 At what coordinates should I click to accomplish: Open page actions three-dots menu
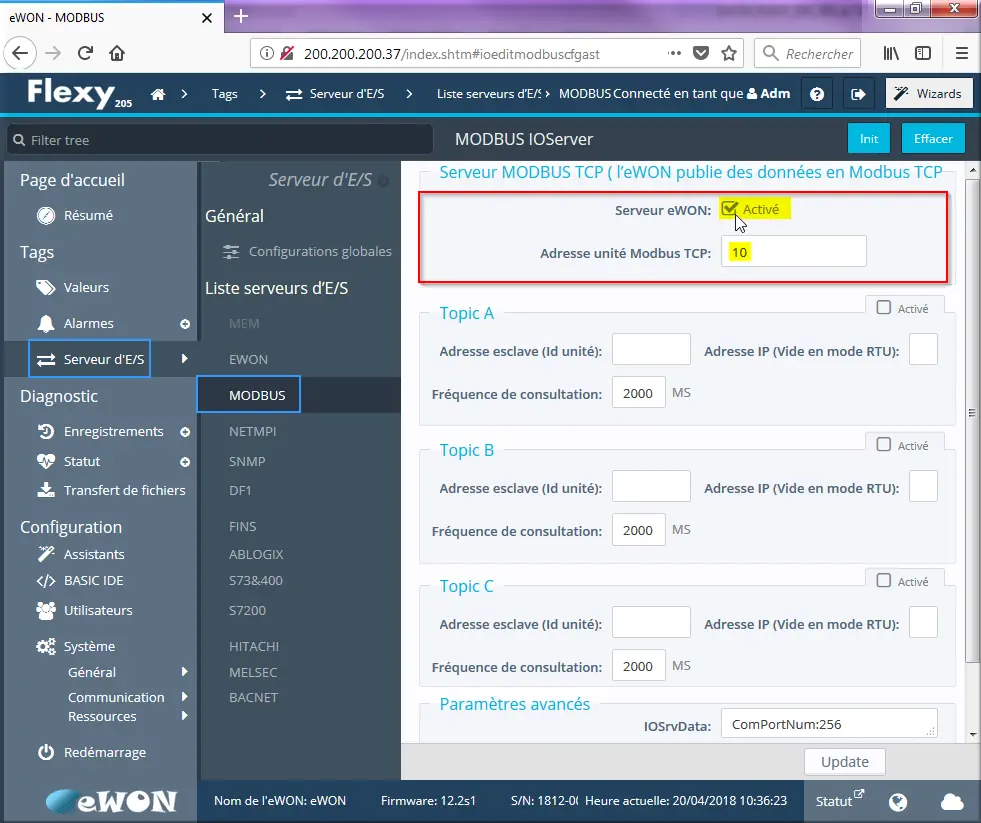click(674, 53)
